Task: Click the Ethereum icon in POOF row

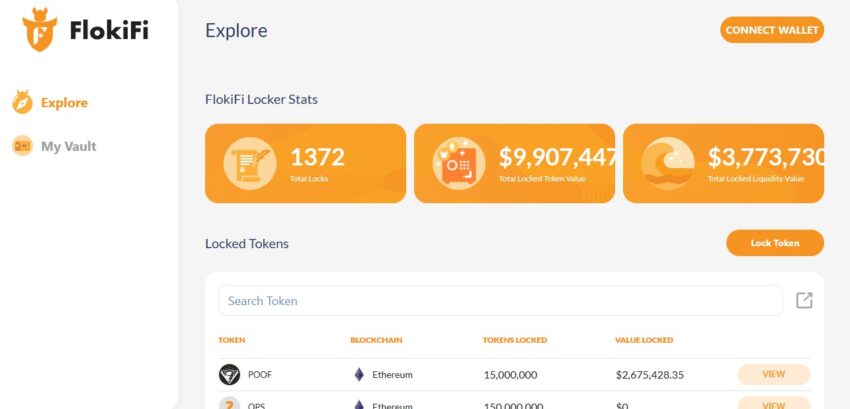Action: [359, 374]
